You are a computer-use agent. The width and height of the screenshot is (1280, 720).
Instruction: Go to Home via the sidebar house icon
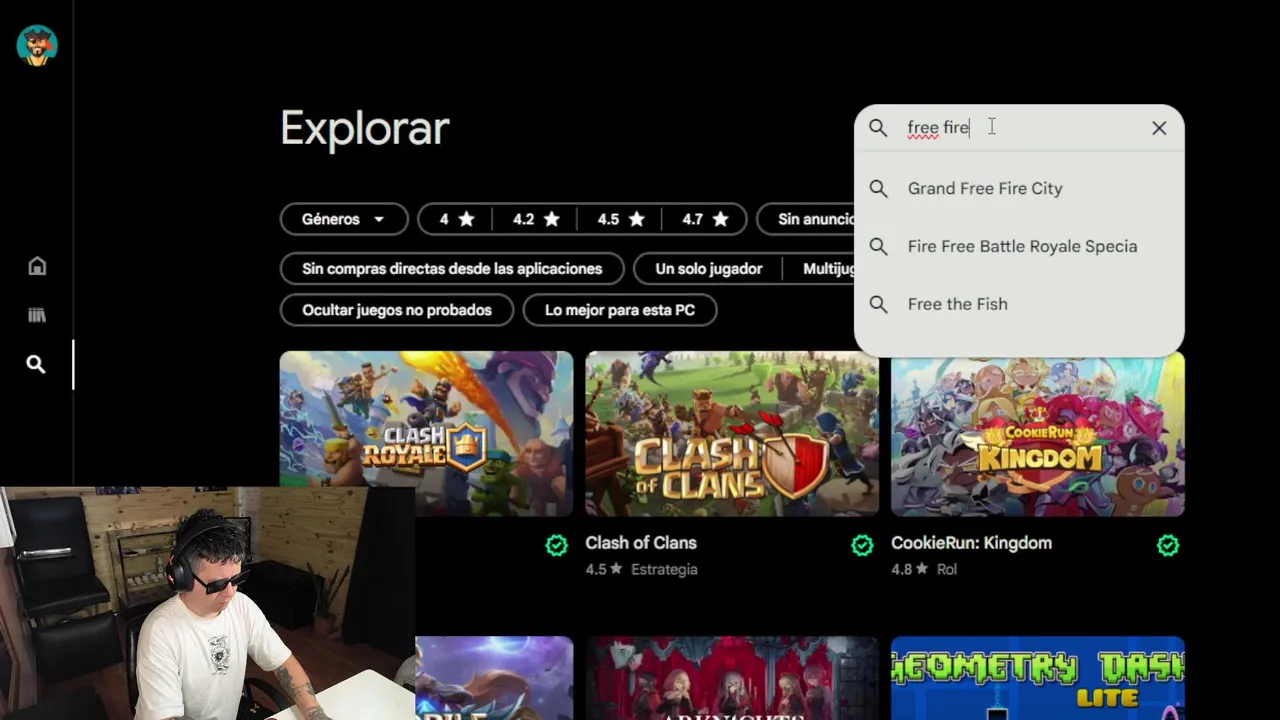click(37, 266)
